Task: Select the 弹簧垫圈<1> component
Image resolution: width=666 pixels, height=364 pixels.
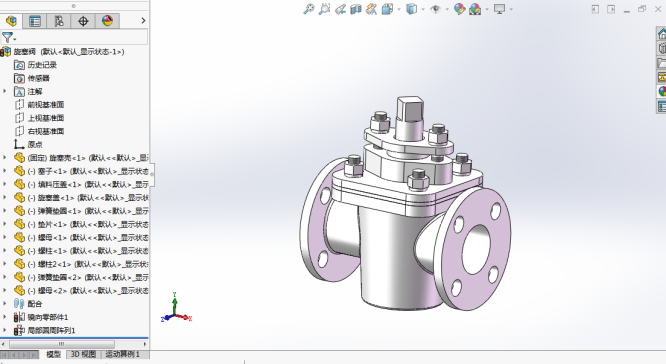Action: click(x=81, y=211)
